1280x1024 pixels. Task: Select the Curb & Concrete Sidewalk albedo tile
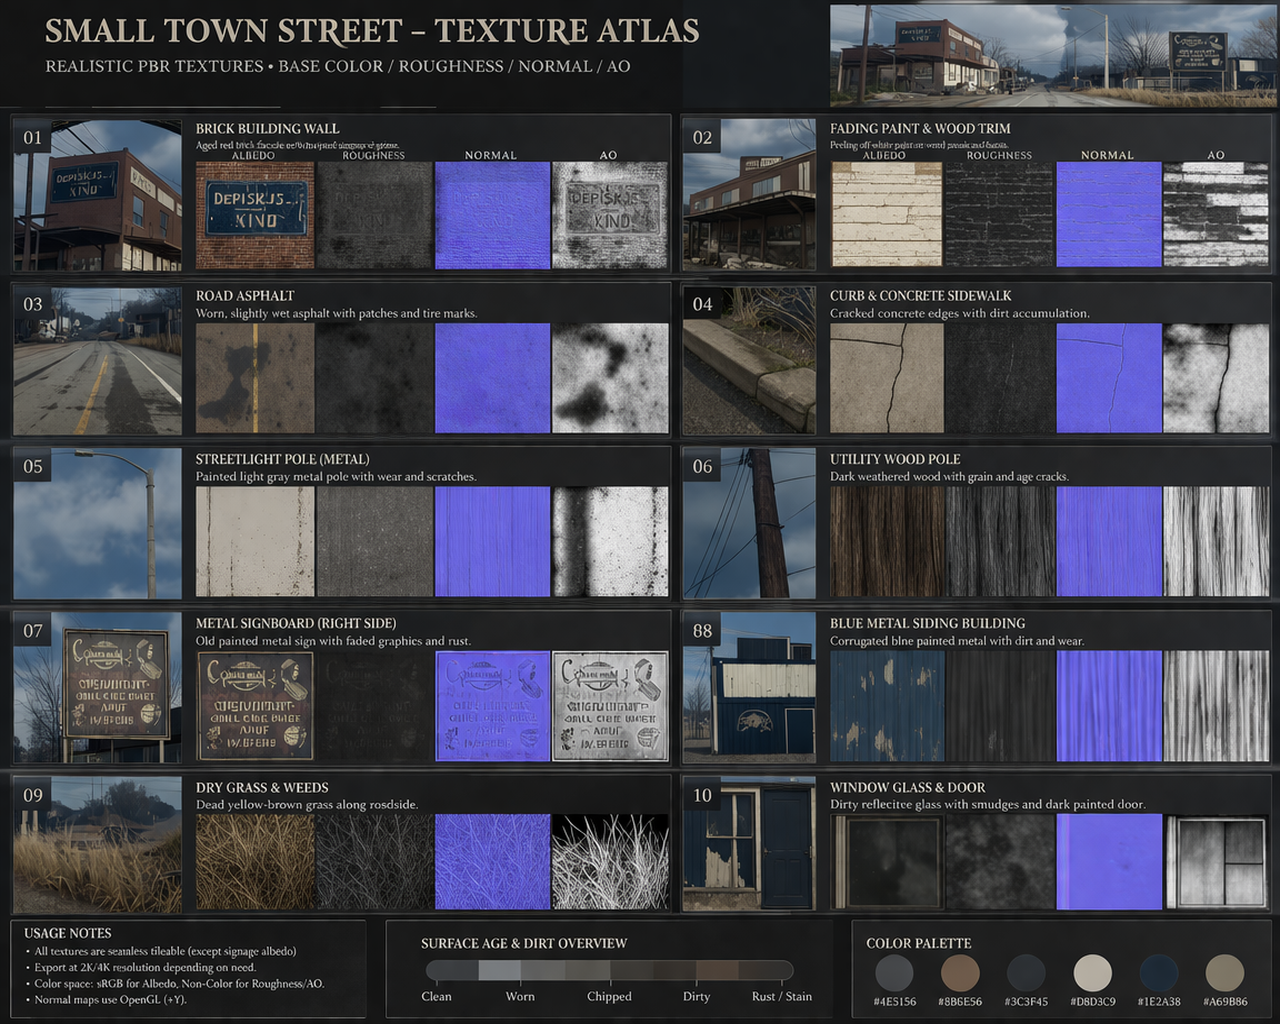tap(886, 378)
